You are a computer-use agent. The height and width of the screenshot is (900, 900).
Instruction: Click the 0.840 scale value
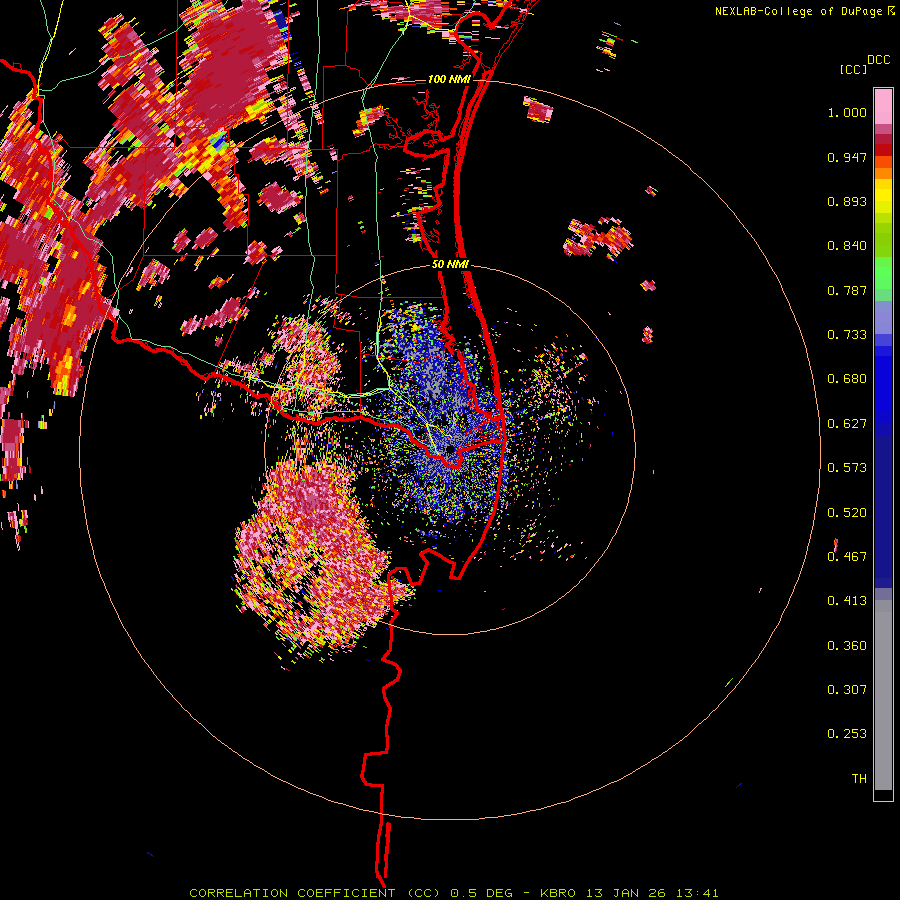pyautogui.click(x=847, y=246)
